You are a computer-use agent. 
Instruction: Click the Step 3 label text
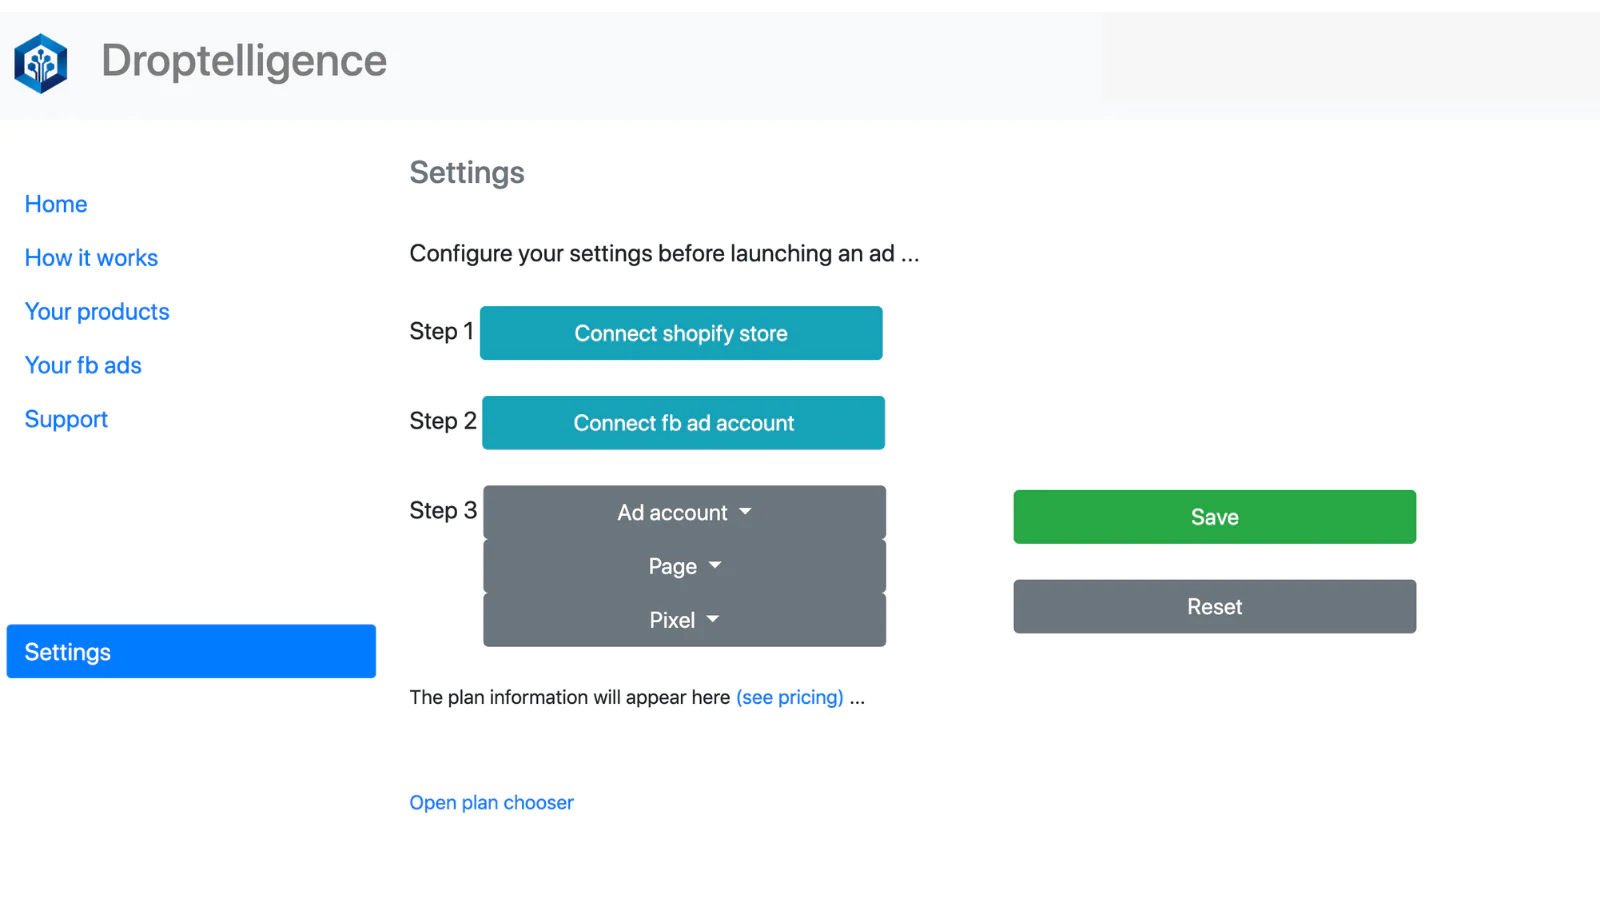[x=442, y=511]
